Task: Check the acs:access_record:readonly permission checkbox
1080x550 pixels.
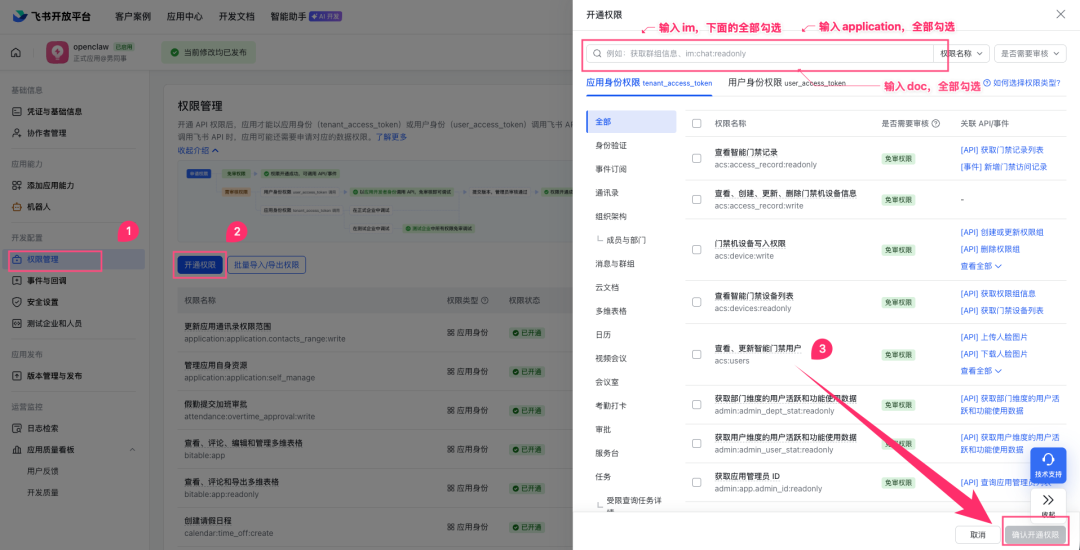Action: pyautogui.click(x=697, y=158)
